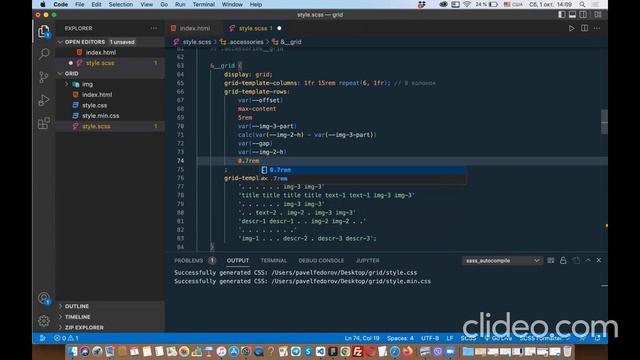
Task: Click Spaces: 4 indentation setting
Action: point(400,338)
